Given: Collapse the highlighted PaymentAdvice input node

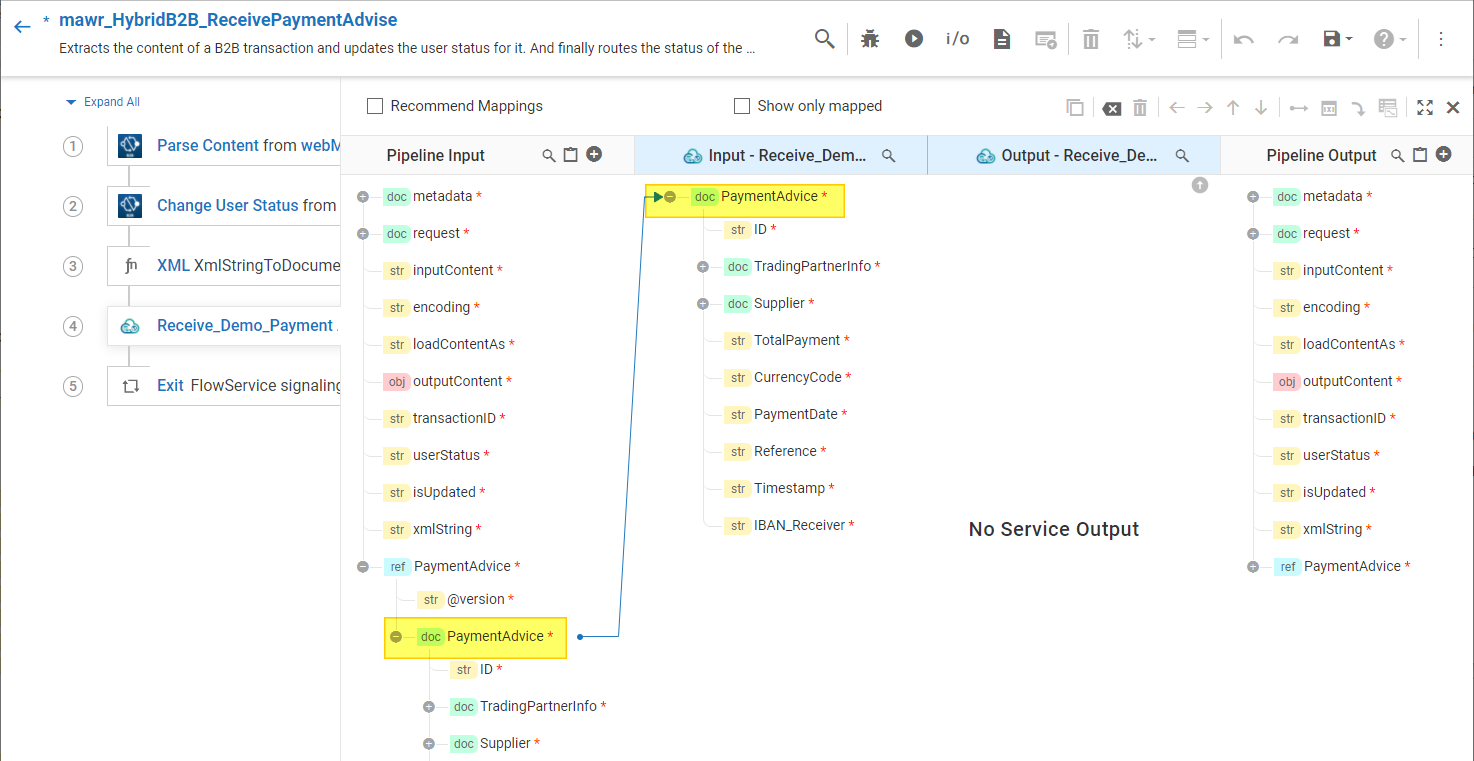Looking at the screenshot, I should 670,196.
